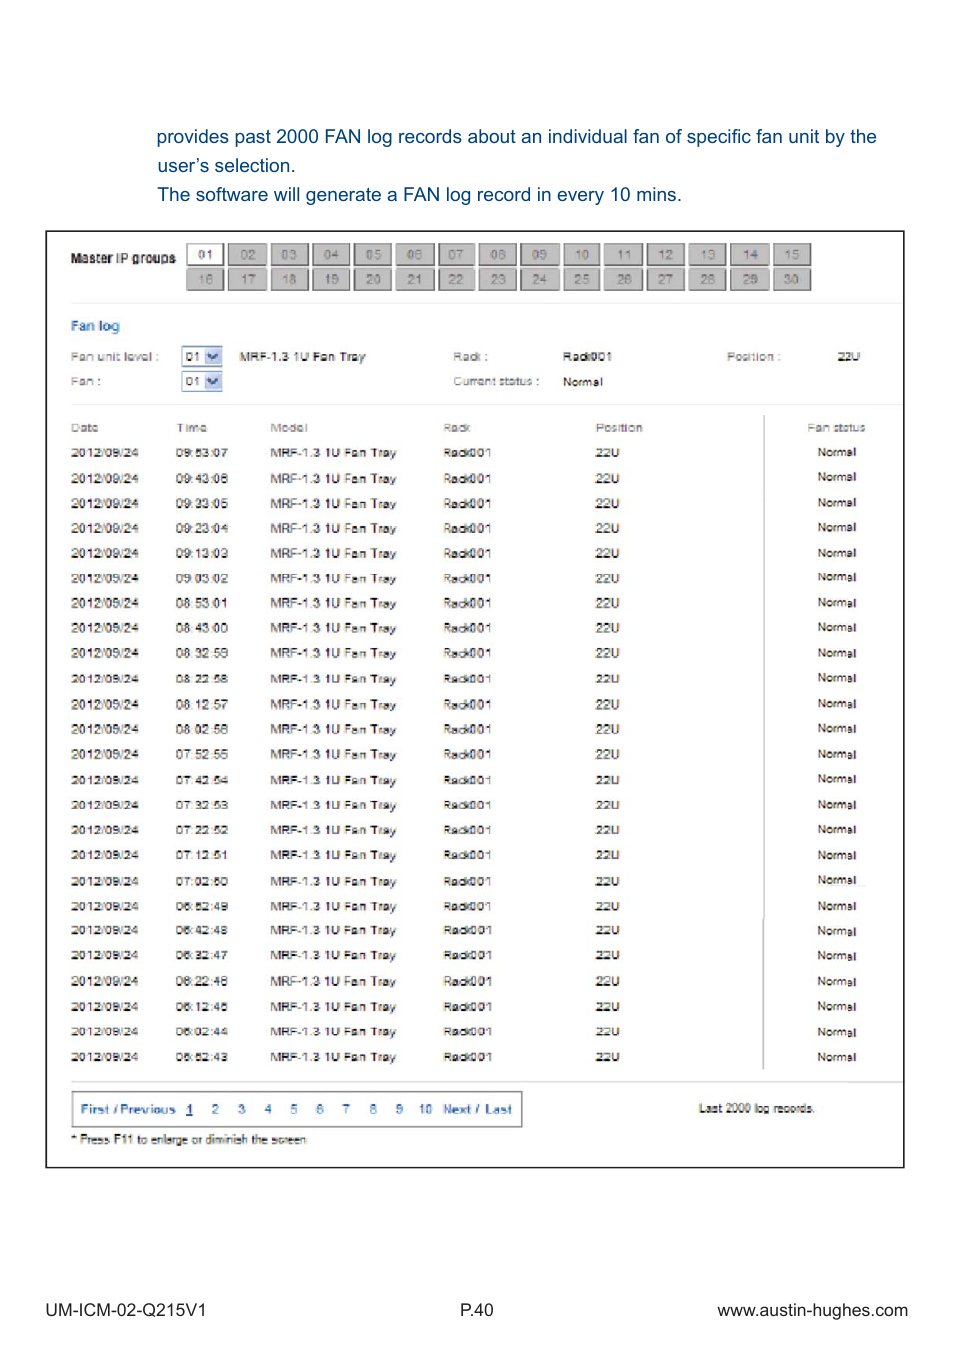This screenshot has height=1350, width=954.
Task: Select log row with time 08:53:01
Action: click(467, 603)
